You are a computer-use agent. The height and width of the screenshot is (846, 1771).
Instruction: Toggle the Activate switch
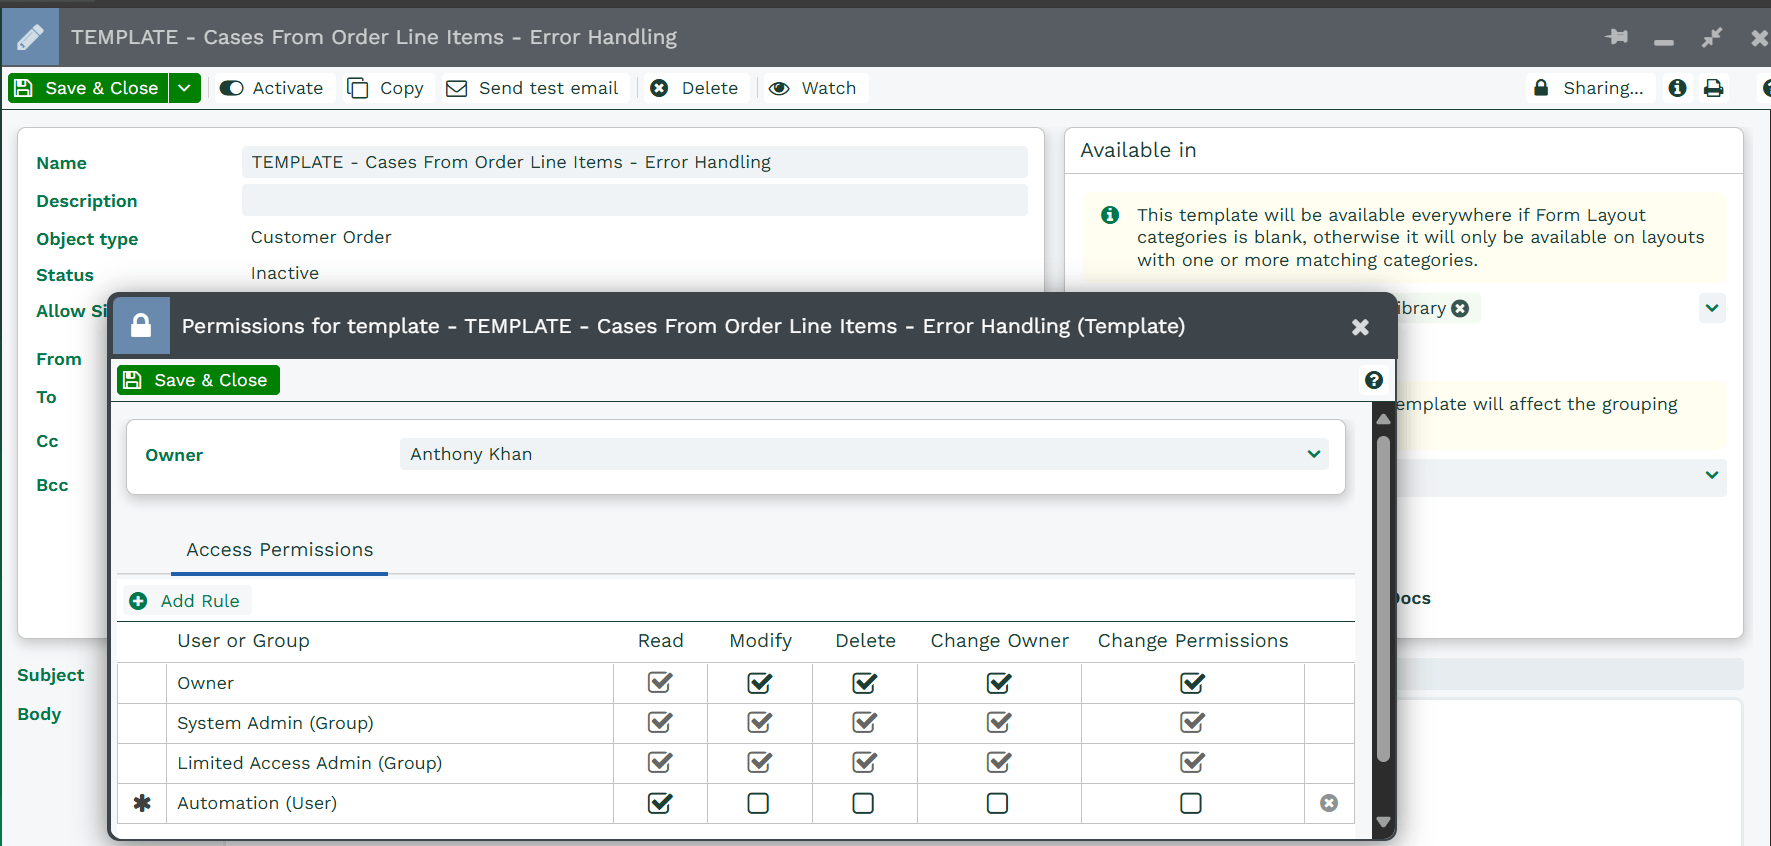coord(232,88)
